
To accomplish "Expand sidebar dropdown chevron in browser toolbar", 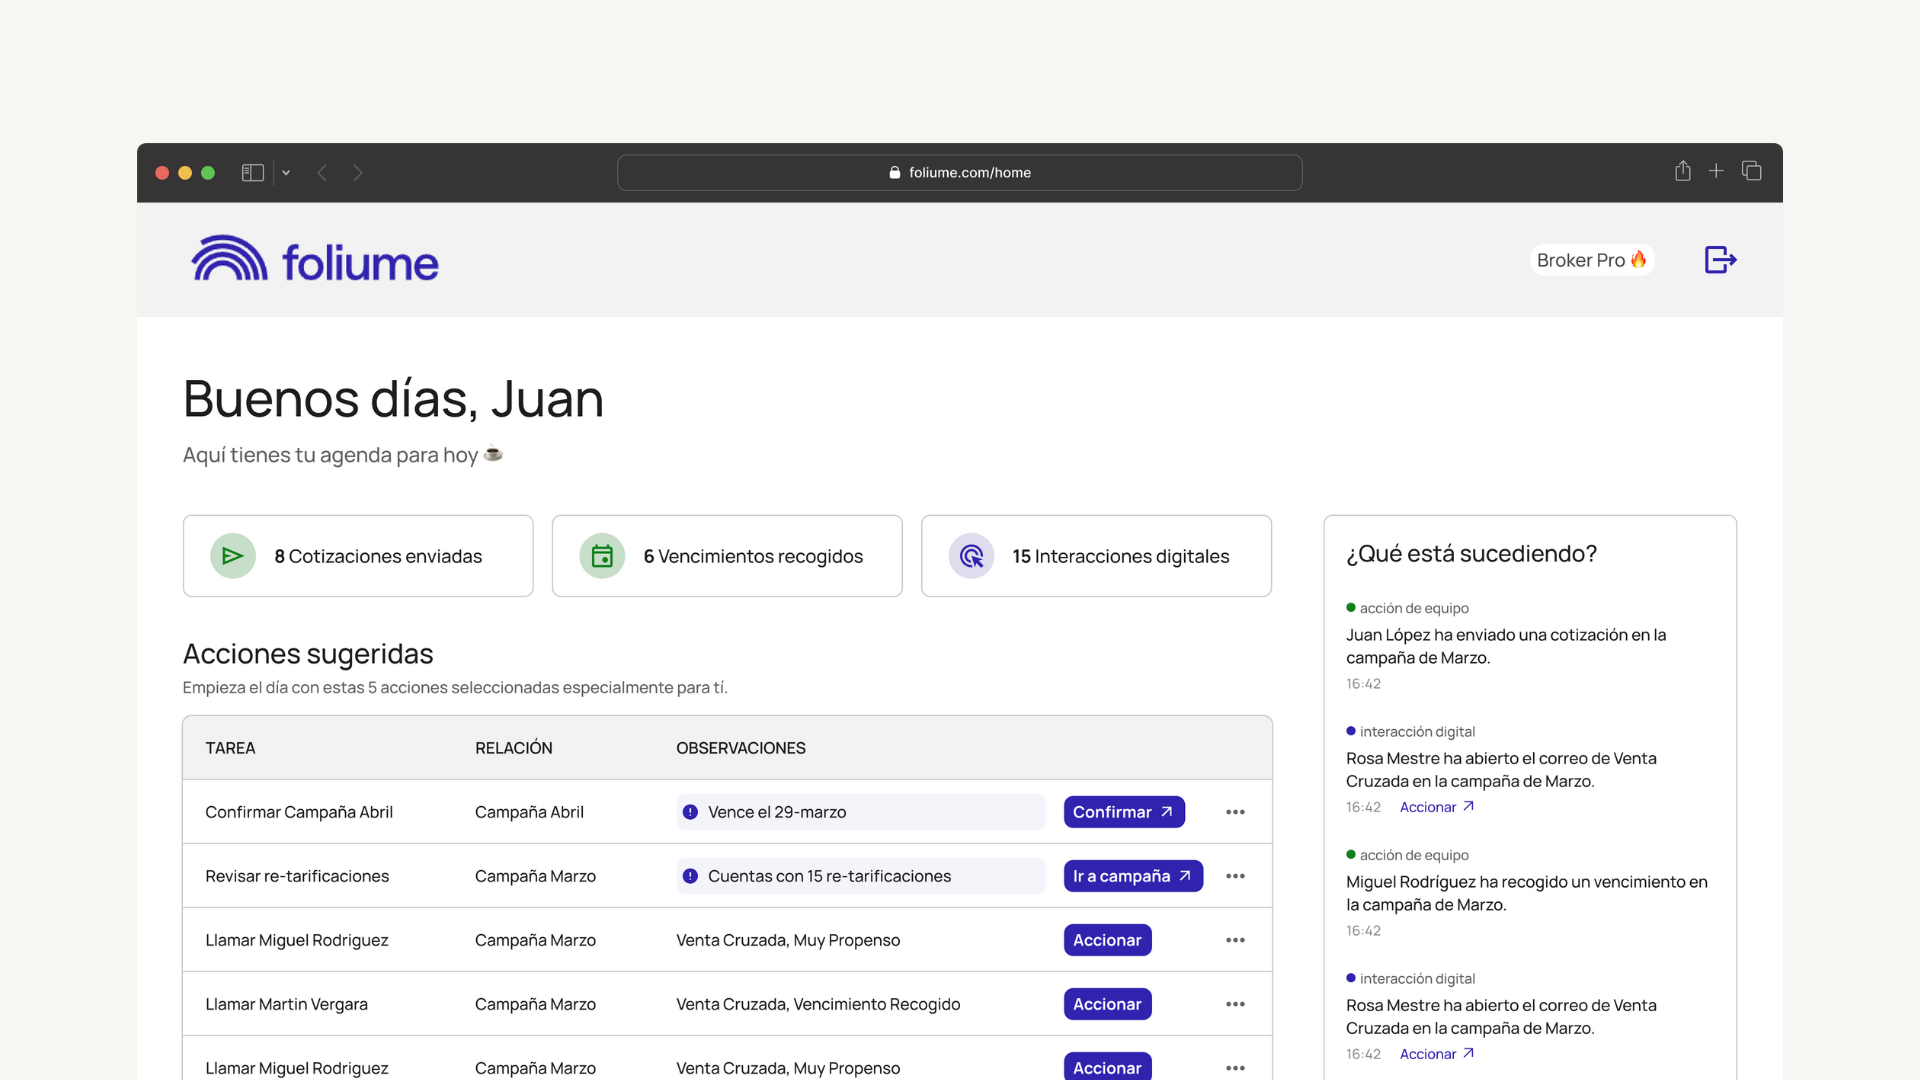I will click(286, 173).
